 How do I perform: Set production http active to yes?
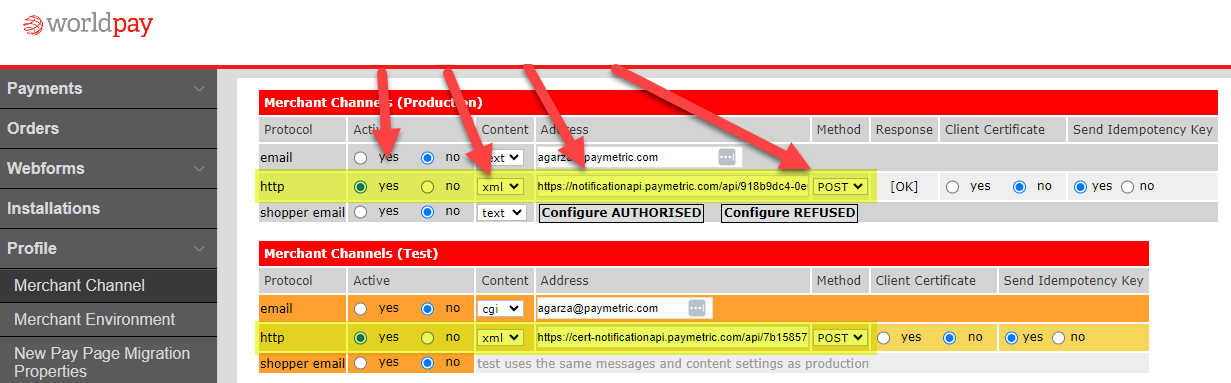360,186
